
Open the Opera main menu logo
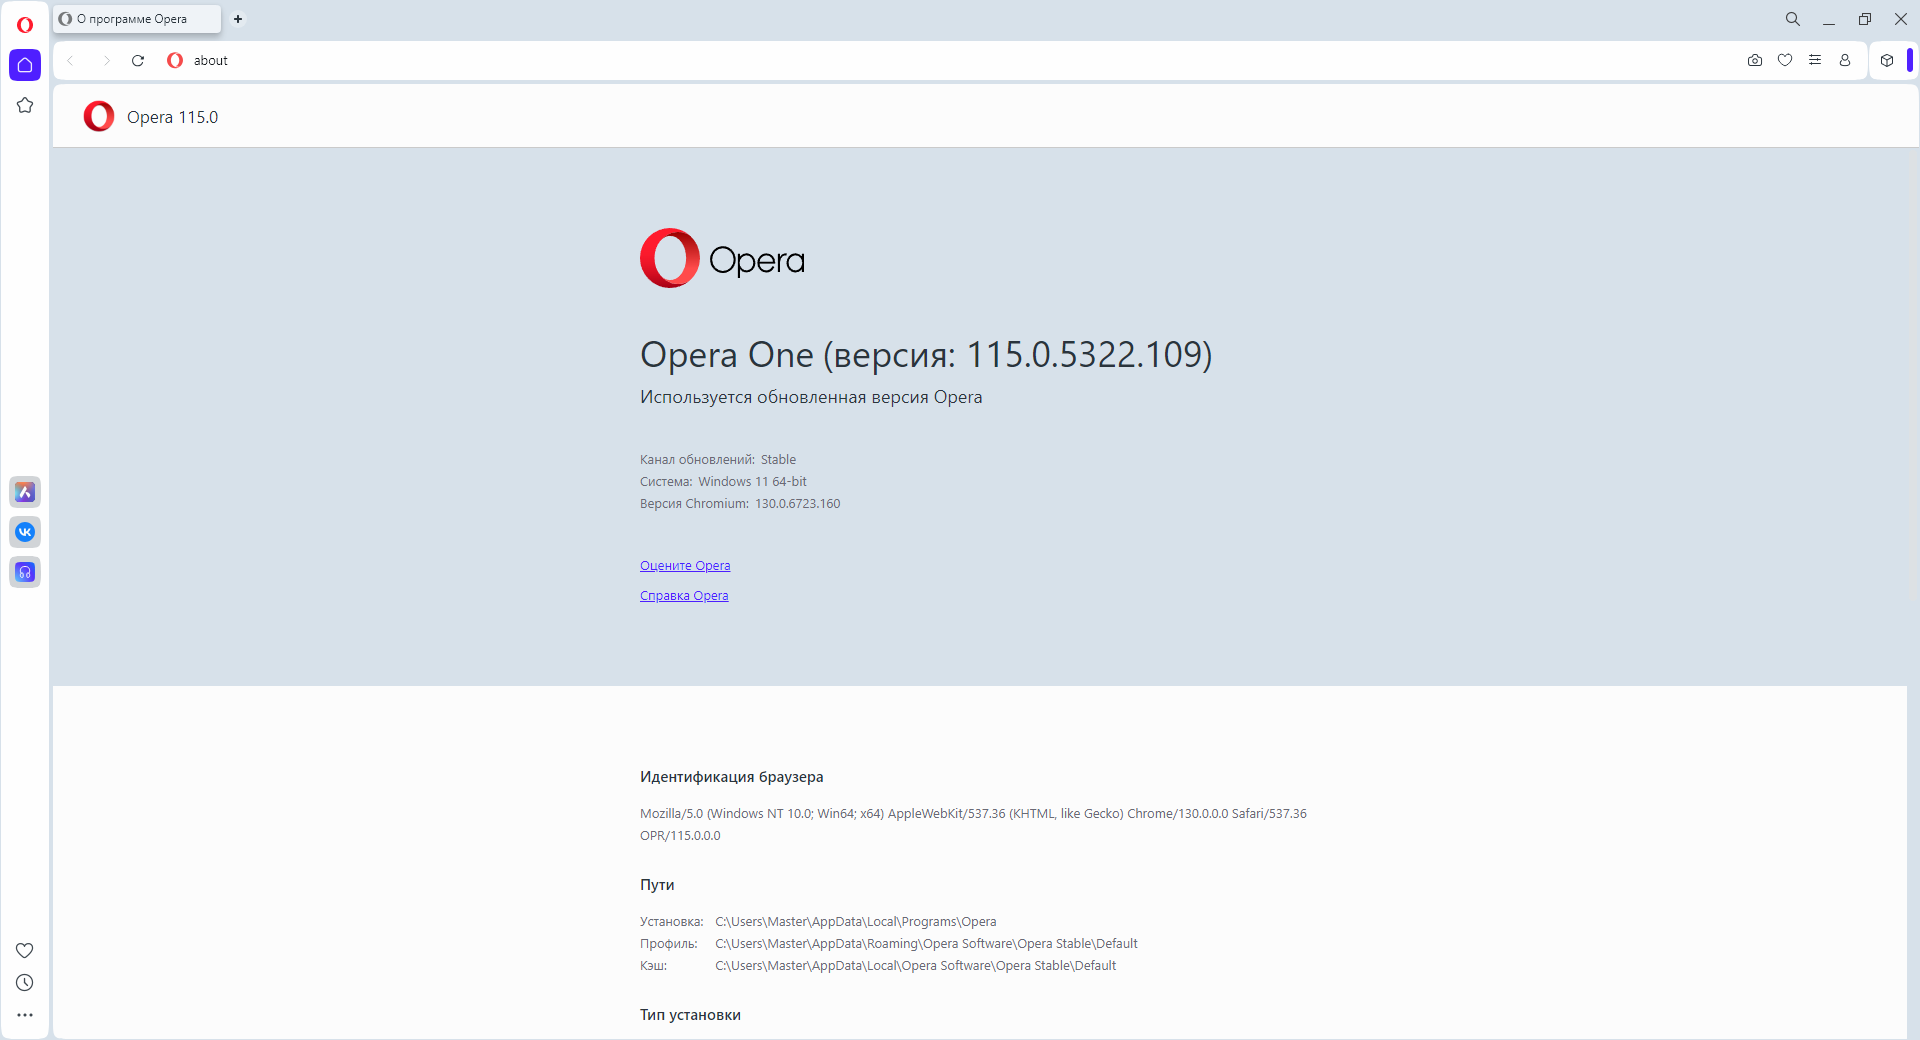(x=25, y=25)
